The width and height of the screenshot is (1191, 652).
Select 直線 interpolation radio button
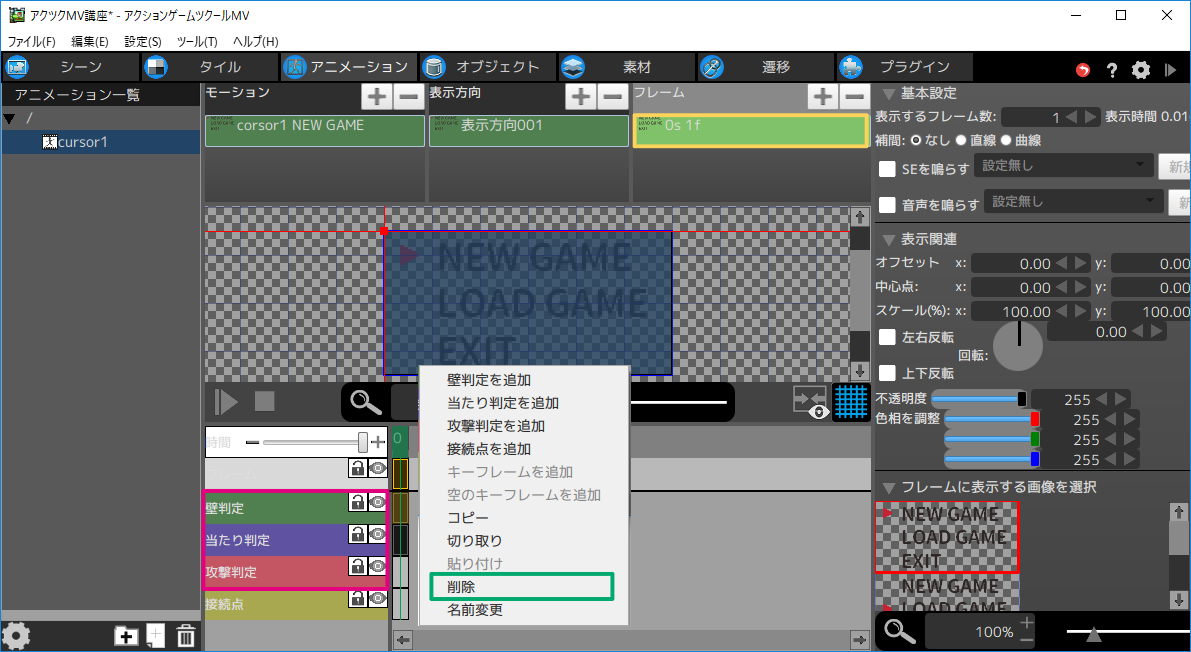[x=962, y=141]
